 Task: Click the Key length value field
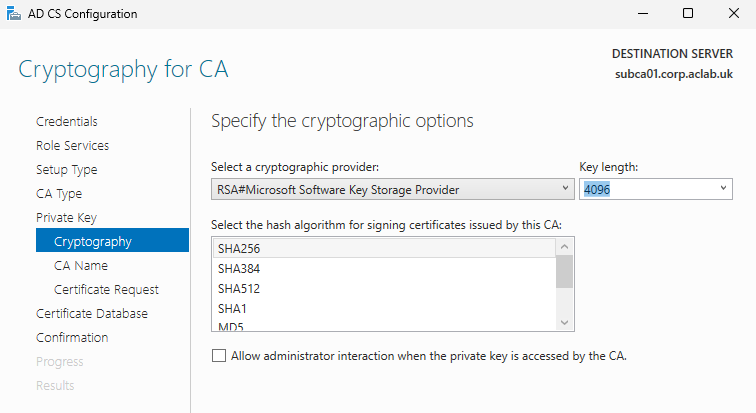tap(645, 188)
